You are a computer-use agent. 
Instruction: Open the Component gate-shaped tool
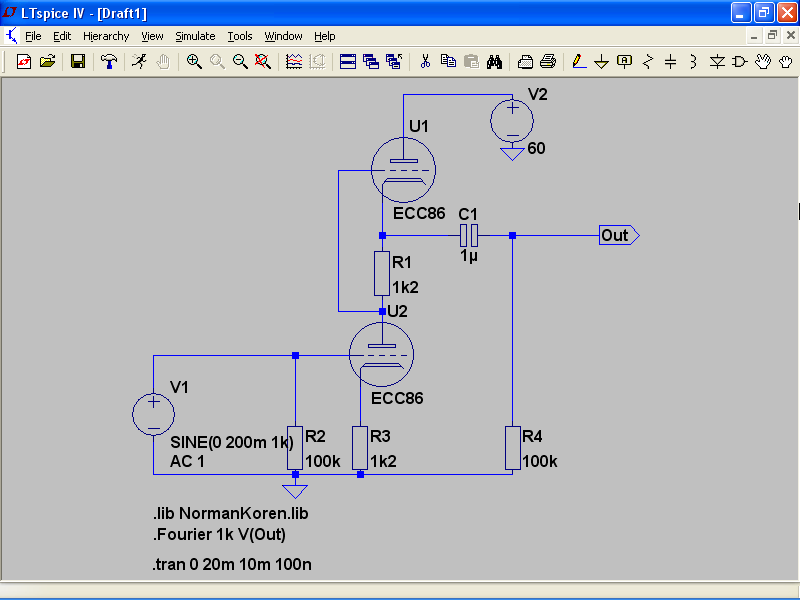pyautogui.click(x=739, y=62)
